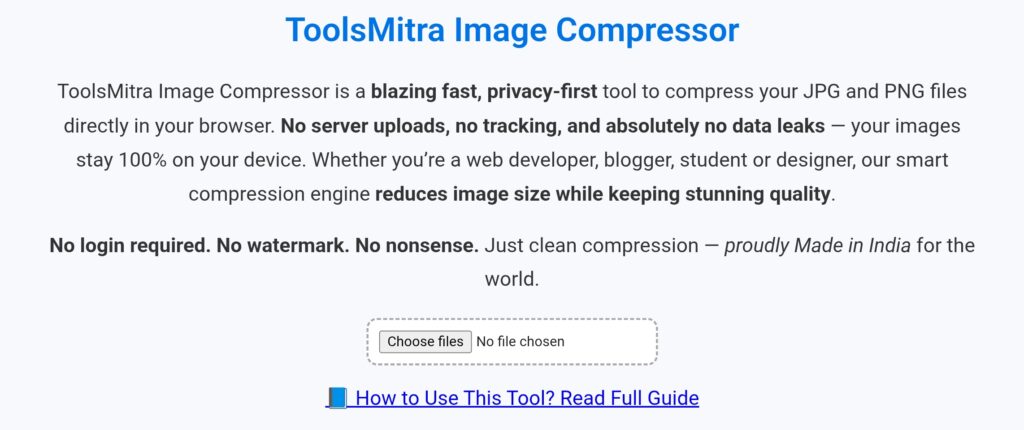1024x430 pixels.
Task: Click the Choose files button
Action: coord(425,342)
